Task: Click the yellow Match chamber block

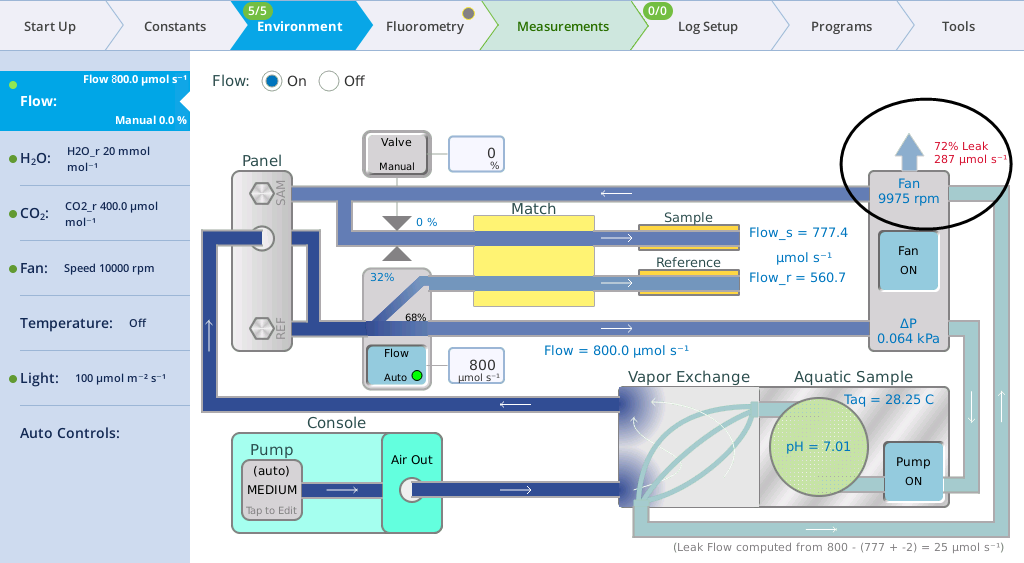Action: pyautogui.click(x=533, y=262)
